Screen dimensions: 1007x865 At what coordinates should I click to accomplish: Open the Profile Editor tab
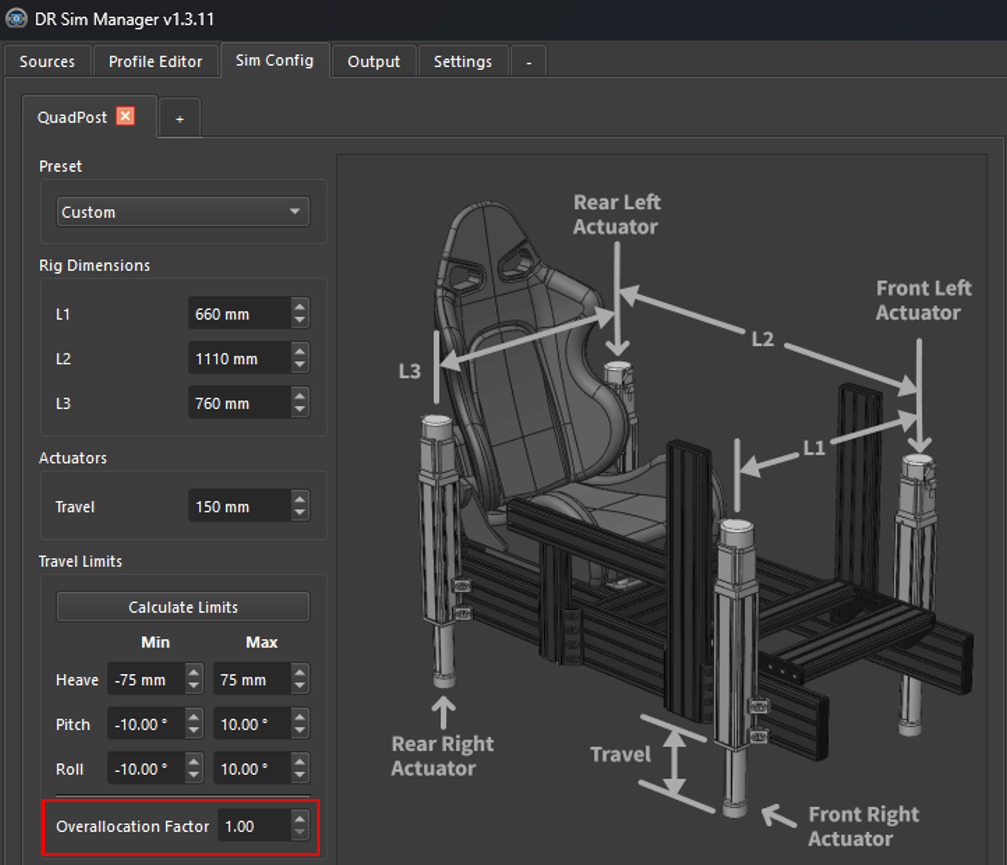pos(155,61)
